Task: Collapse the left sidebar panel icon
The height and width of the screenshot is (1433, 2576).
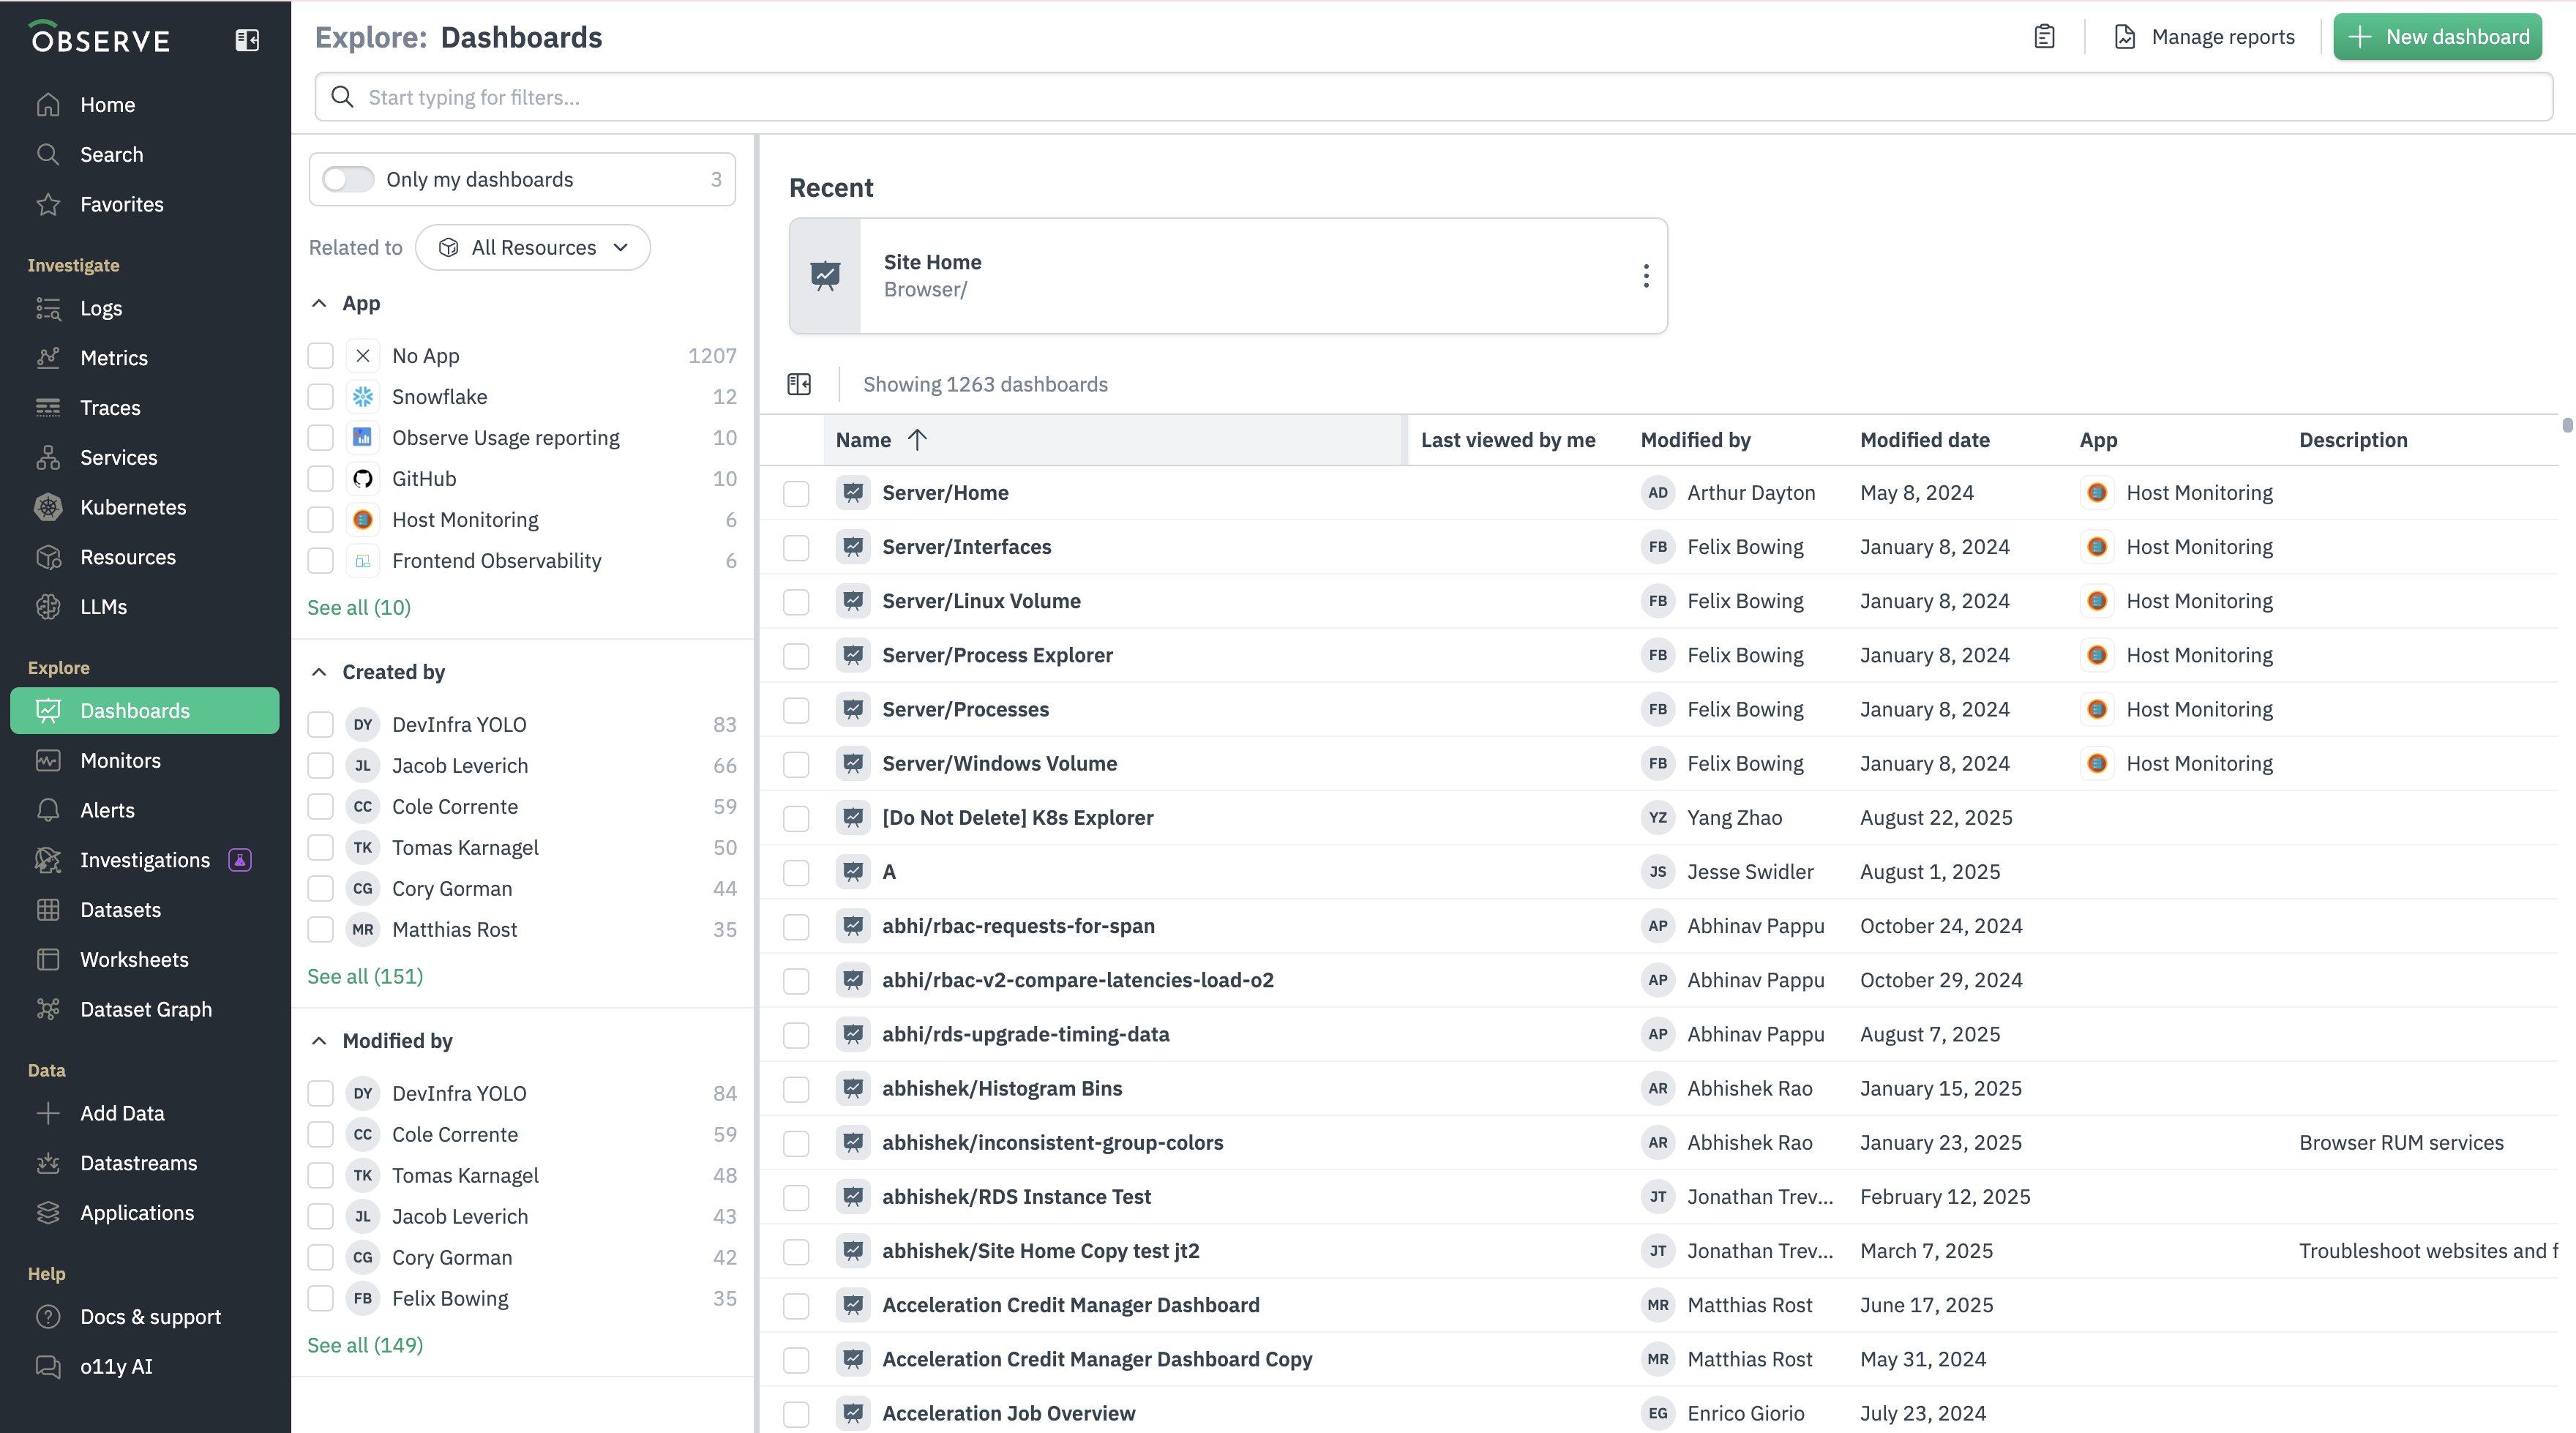Action: click(247, 40)
